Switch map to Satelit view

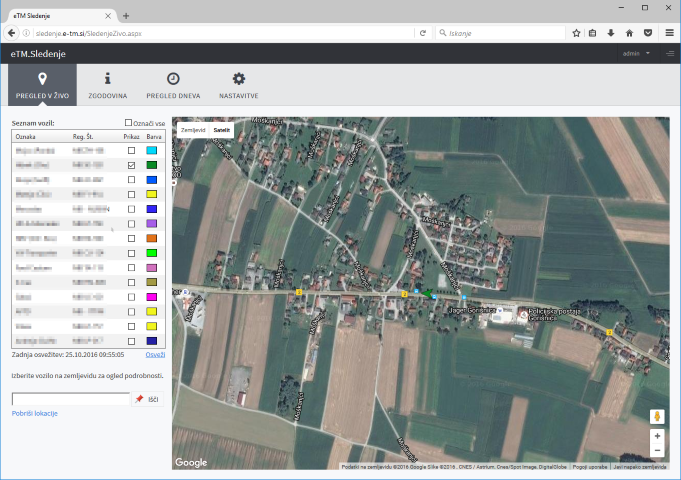[x=221, y=130]
